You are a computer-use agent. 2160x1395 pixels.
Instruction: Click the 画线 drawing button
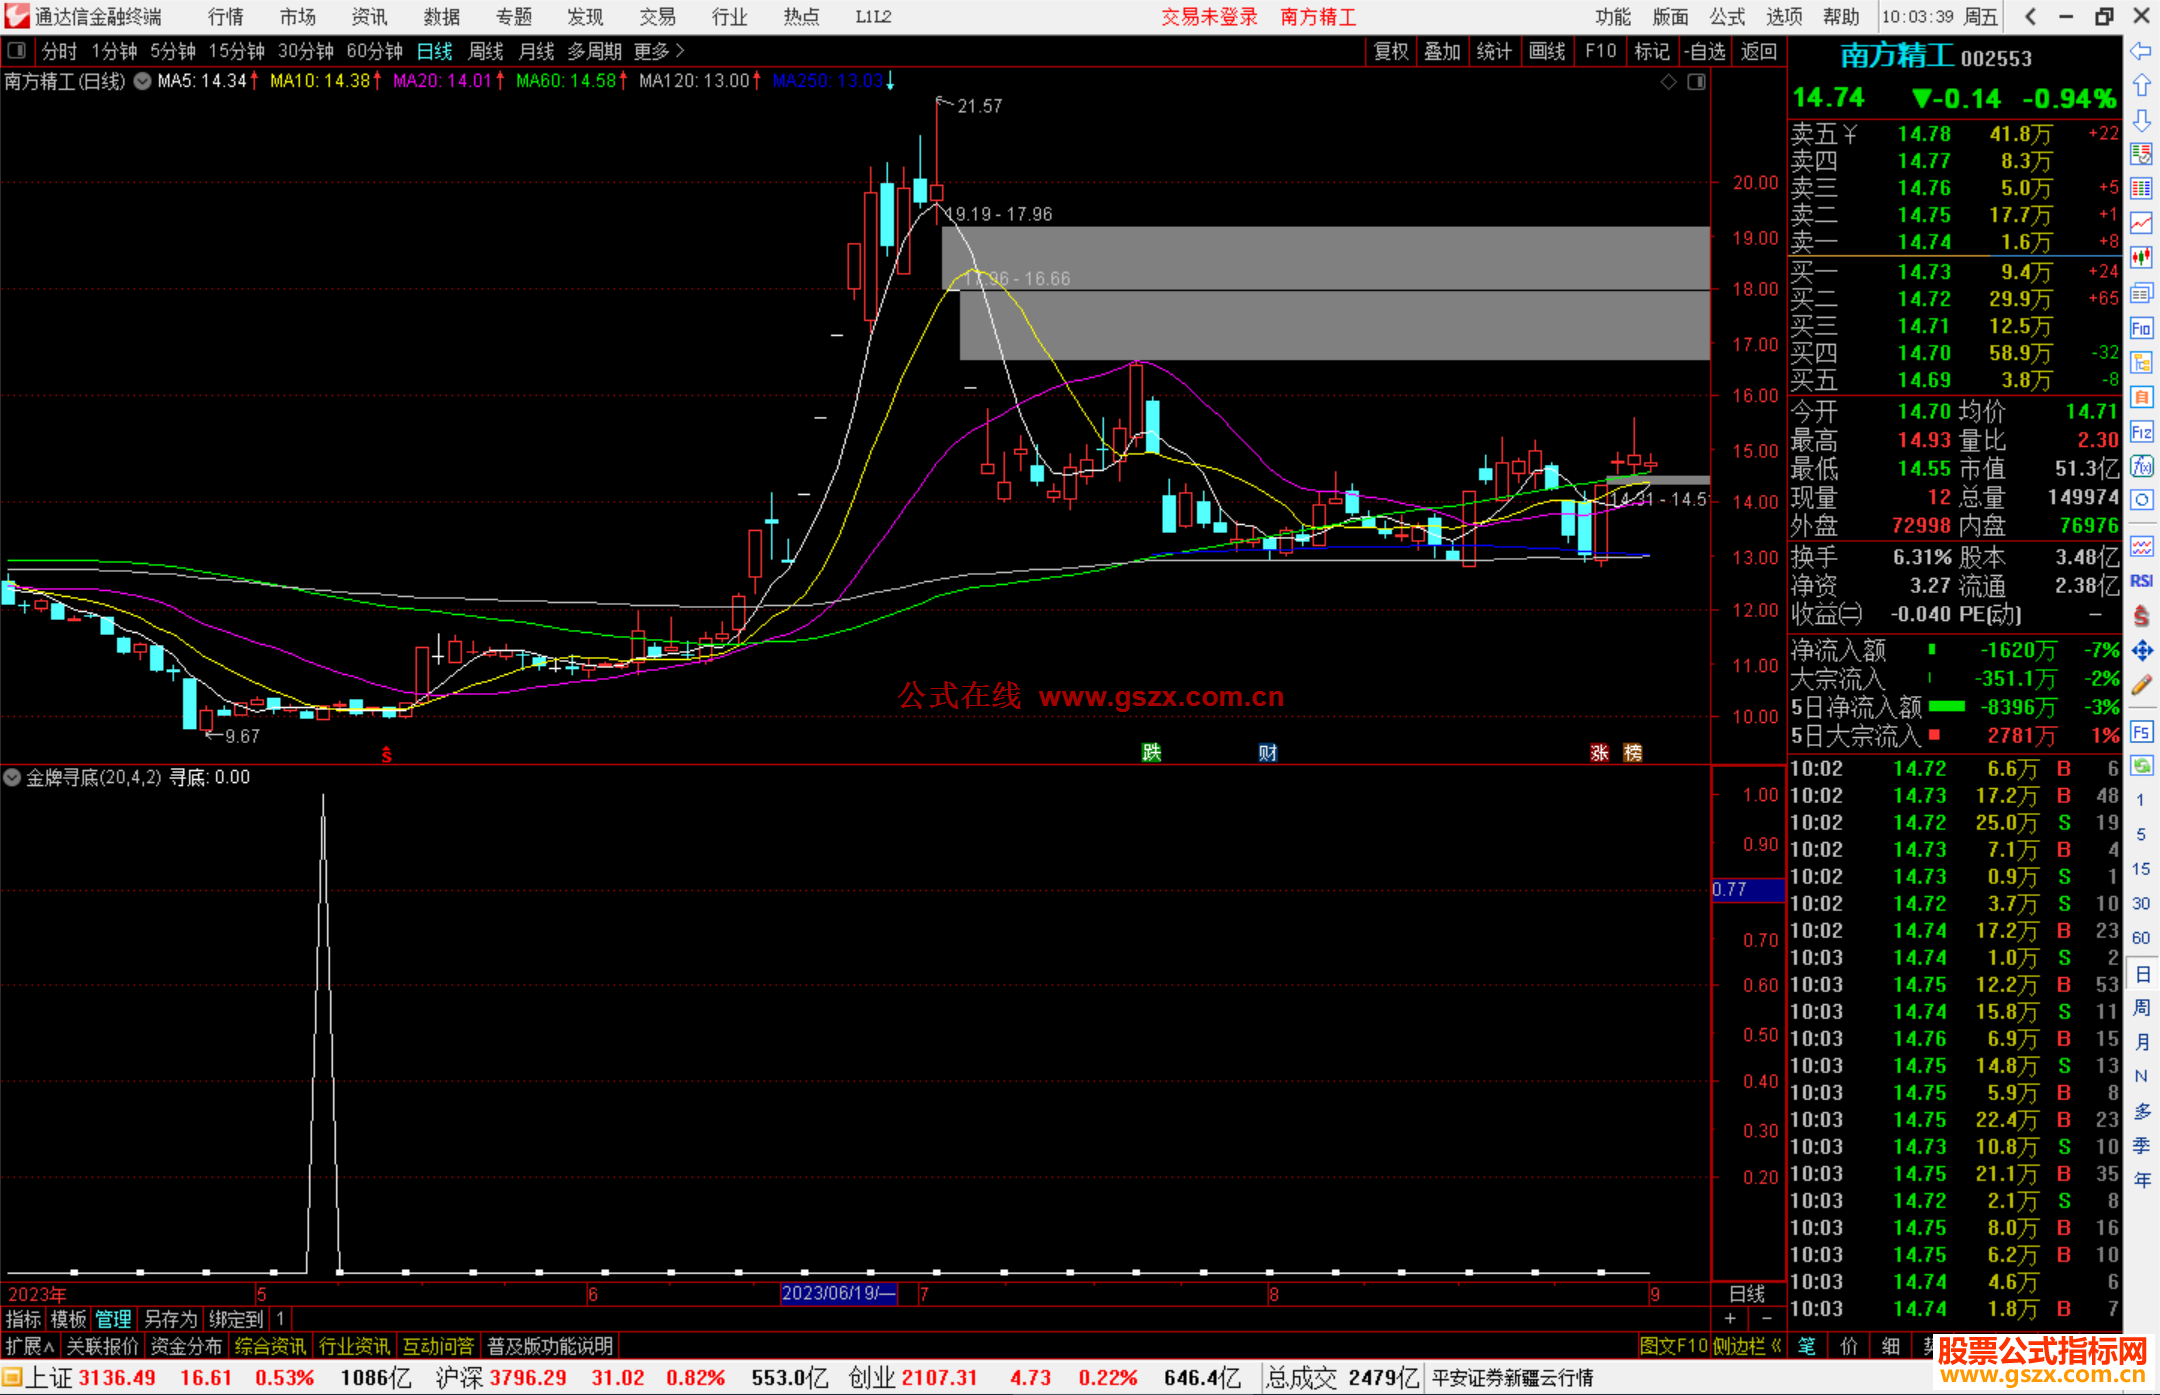1547,51
